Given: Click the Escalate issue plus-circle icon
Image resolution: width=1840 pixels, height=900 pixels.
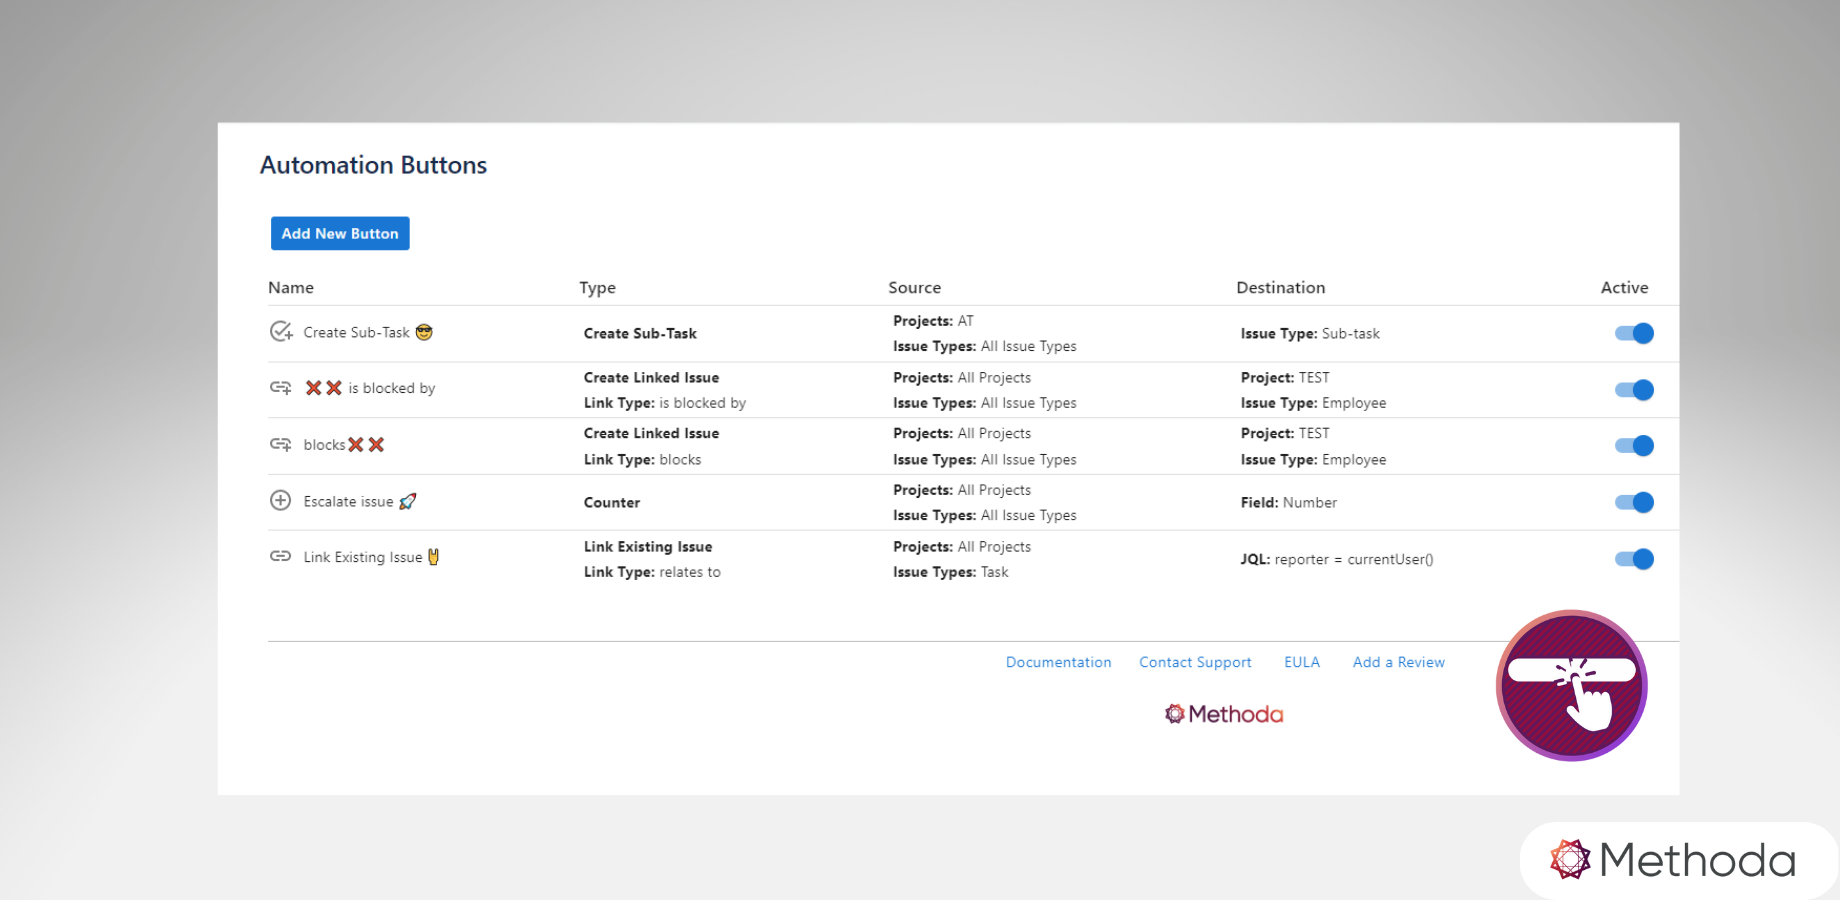Looking at the screenshot, I should pos(281,501).
